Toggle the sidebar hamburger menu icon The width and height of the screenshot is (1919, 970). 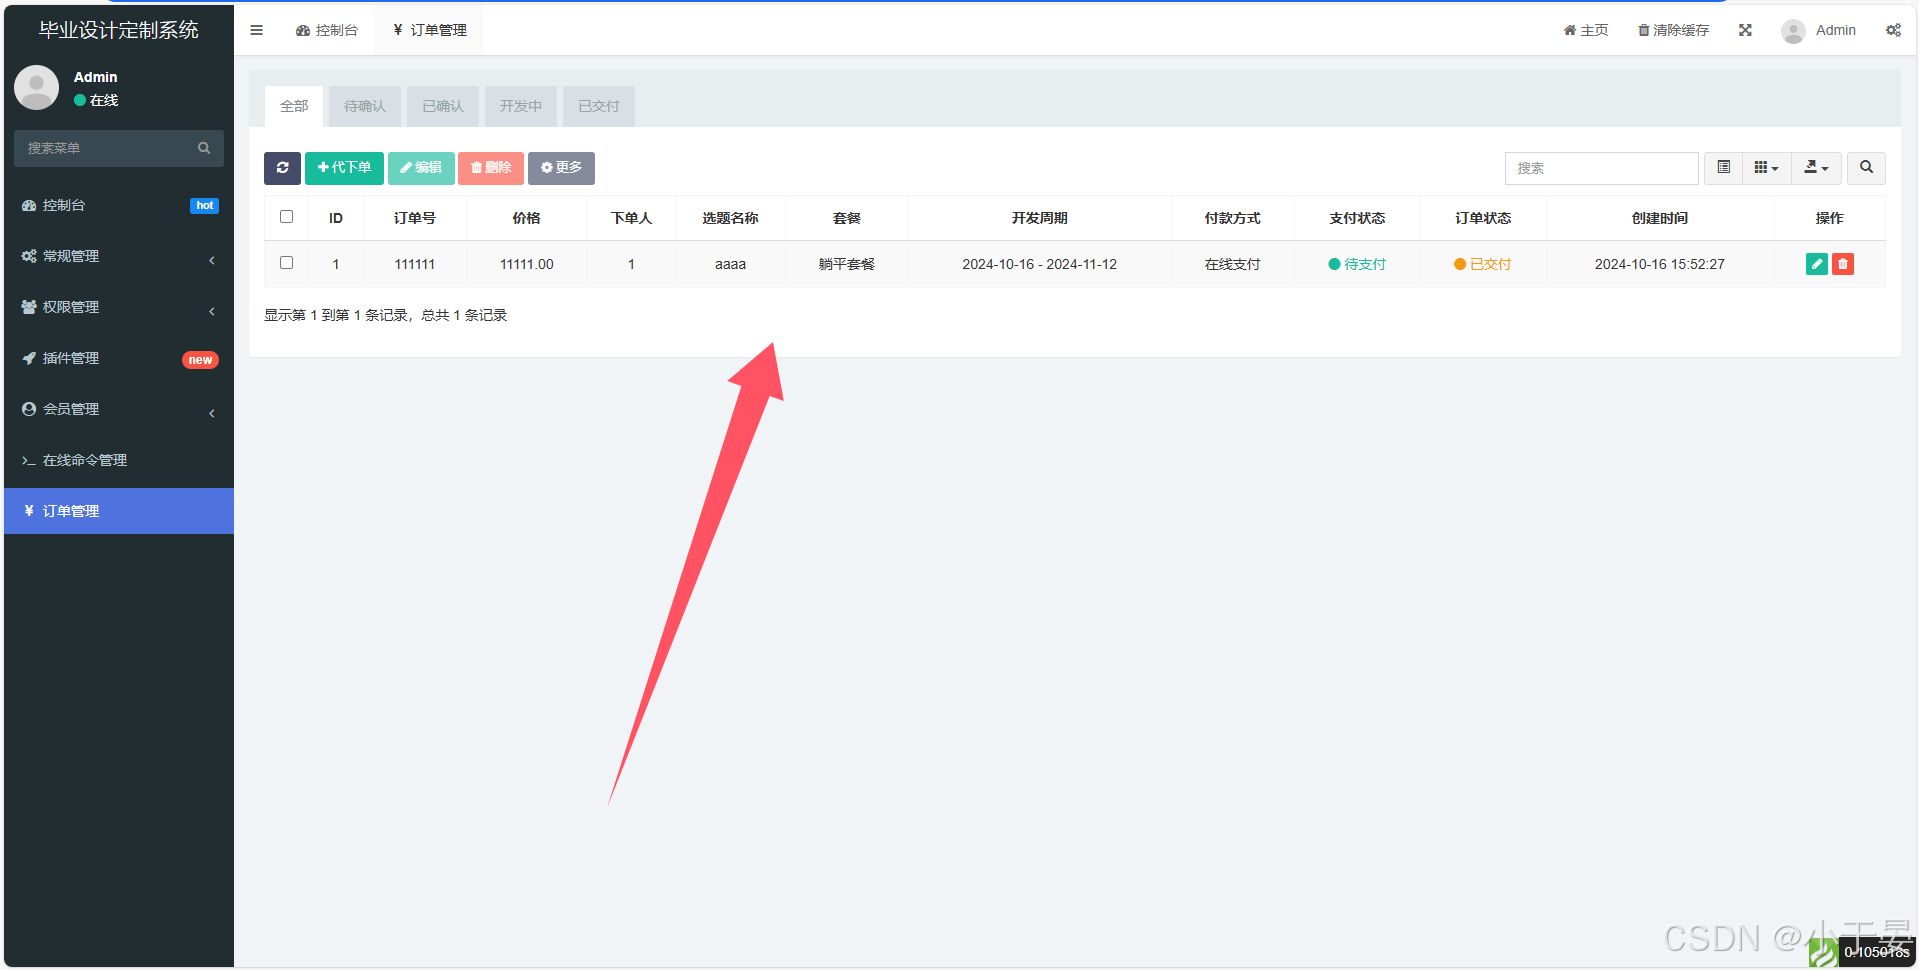coord(257,30)
